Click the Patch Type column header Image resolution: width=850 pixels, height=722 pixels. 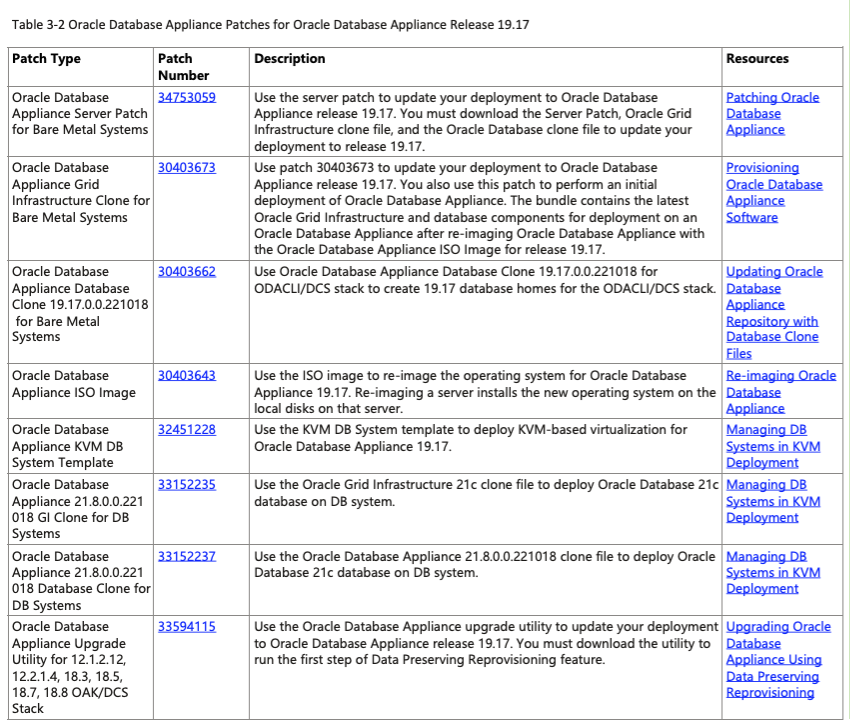point(46,59)
